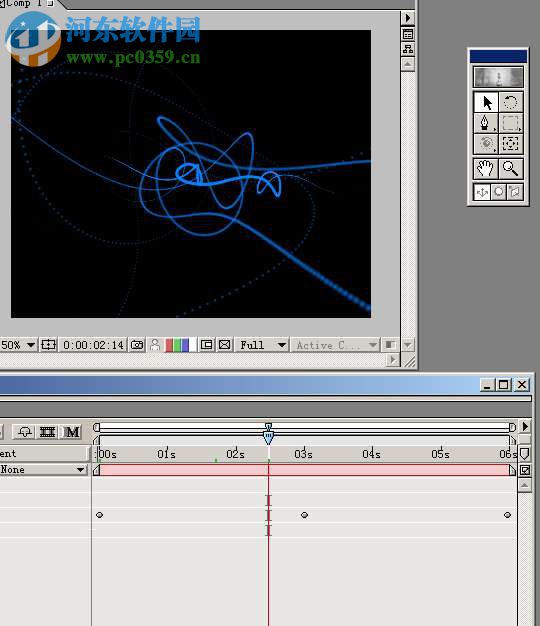Choose the Local Axis mode icon
Viewport: 540px width, 626px height.
(x=482, y=192)
